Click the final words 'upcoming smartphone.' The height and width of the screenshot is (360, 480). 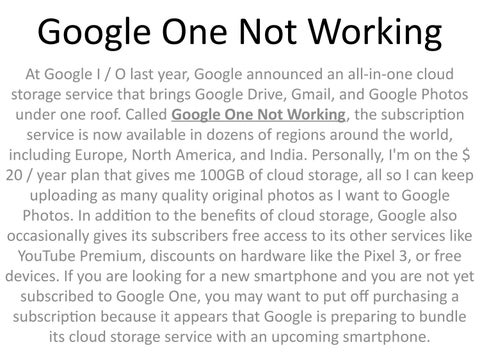click(x=351, y=337)
